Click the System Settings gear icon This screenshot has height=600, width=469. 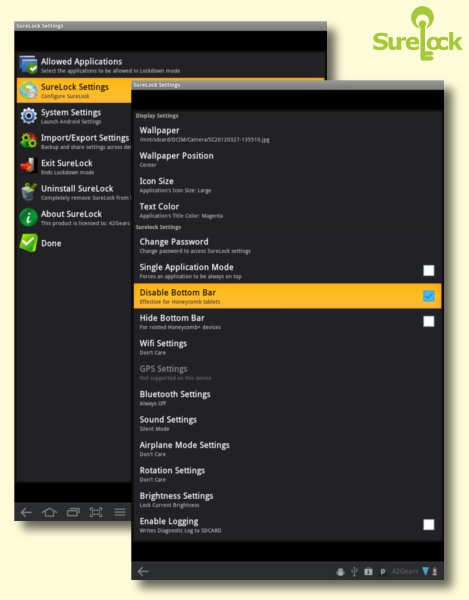tap(28, 116)
